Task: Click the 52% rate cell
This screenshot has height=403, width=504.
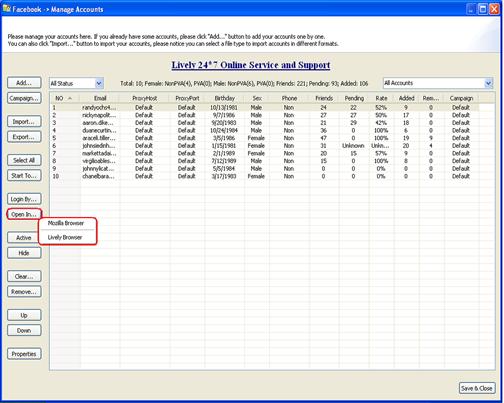Action: click(381, 107)
